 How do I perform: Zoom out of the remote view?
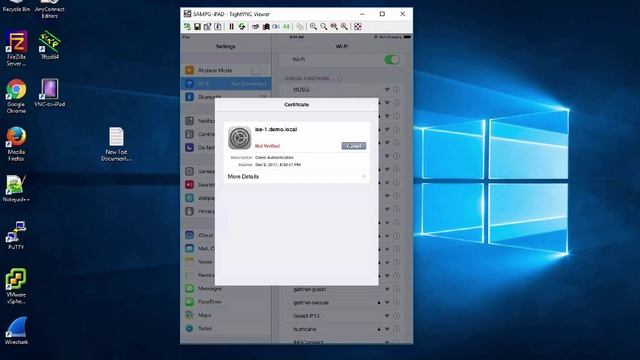click(x=324, y=27)
